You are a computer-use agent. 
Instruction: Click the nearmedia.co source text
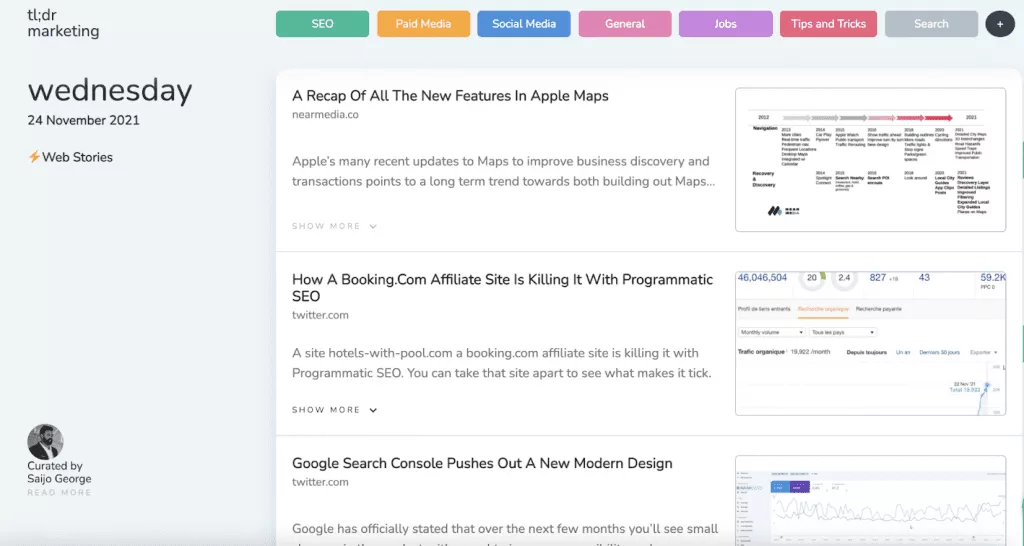coord(325,114)
